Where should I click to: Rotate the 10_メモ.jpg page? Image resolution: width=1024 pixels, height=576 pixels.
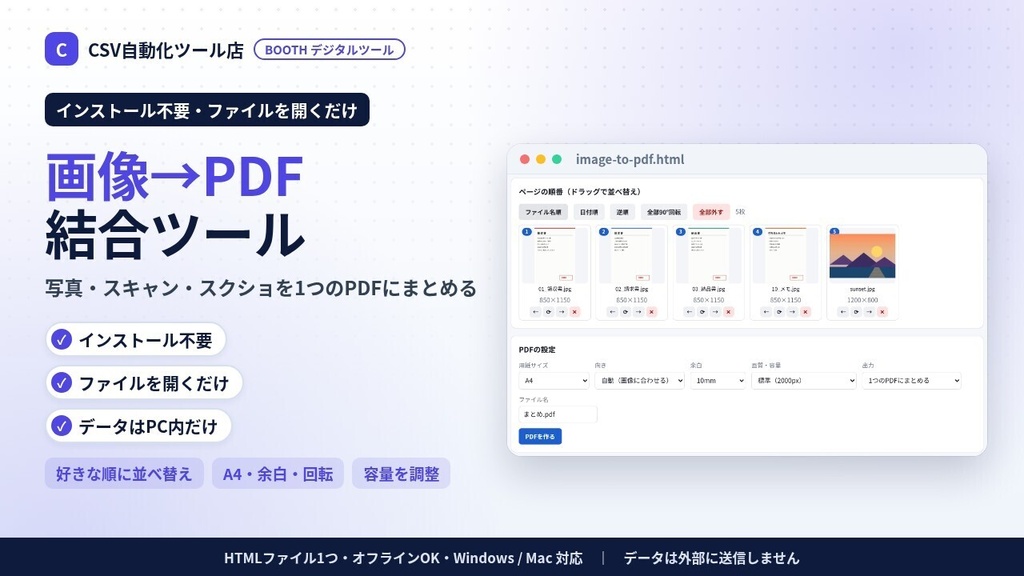[x=779, y=312]
